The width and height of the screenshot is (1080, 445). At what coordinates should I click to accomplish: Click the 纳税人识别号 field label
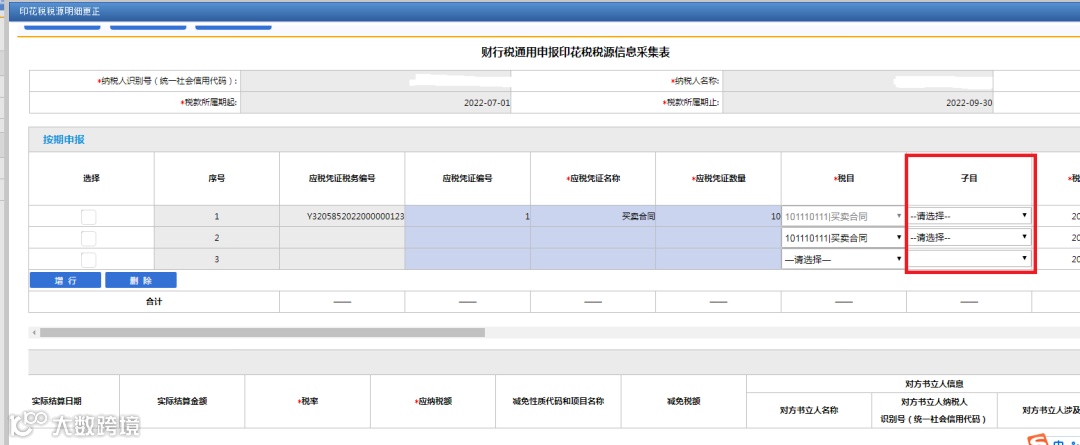click(x=168, y=81)
